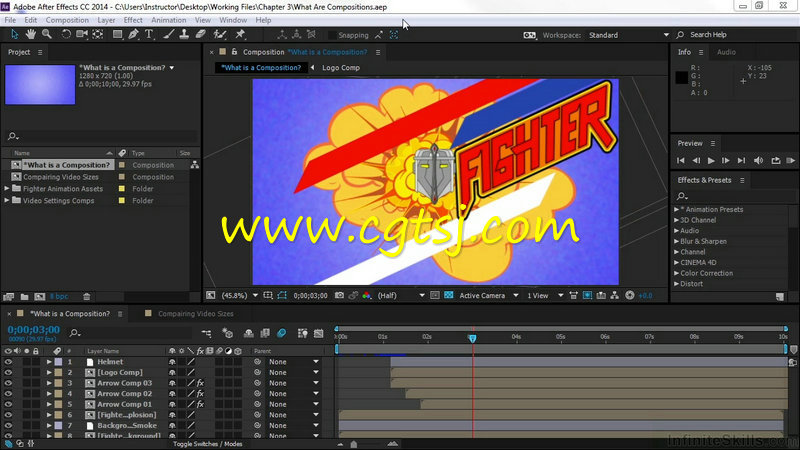Switch to Compairing Video Sizes timeline tab
The width and height of the screenshot is (800, 450).
pyautogui.click(x=195, y=314)
